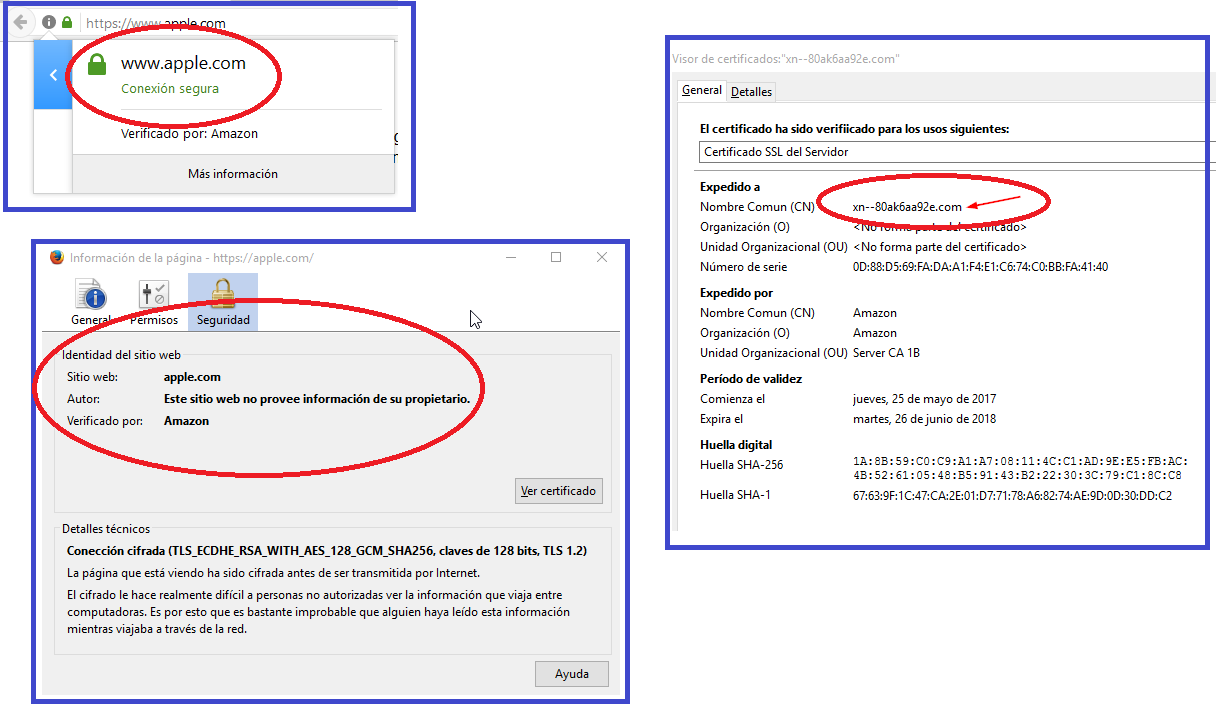Switch to the Detalles tab in the certificate viewer

(x=751, y=92)
